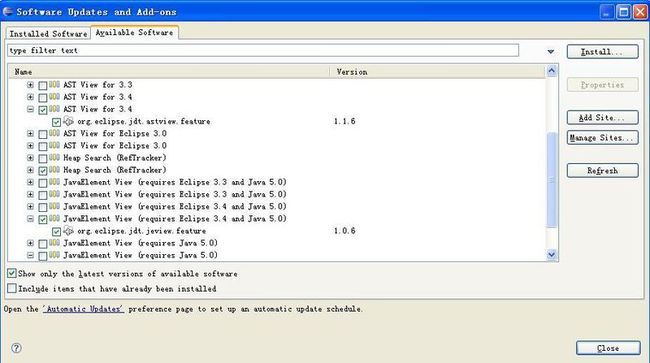The image size is (650, 363).
Task: Click the category icon of checked JavaElement View Eclipse 3.4
Action: pos(54,218)
